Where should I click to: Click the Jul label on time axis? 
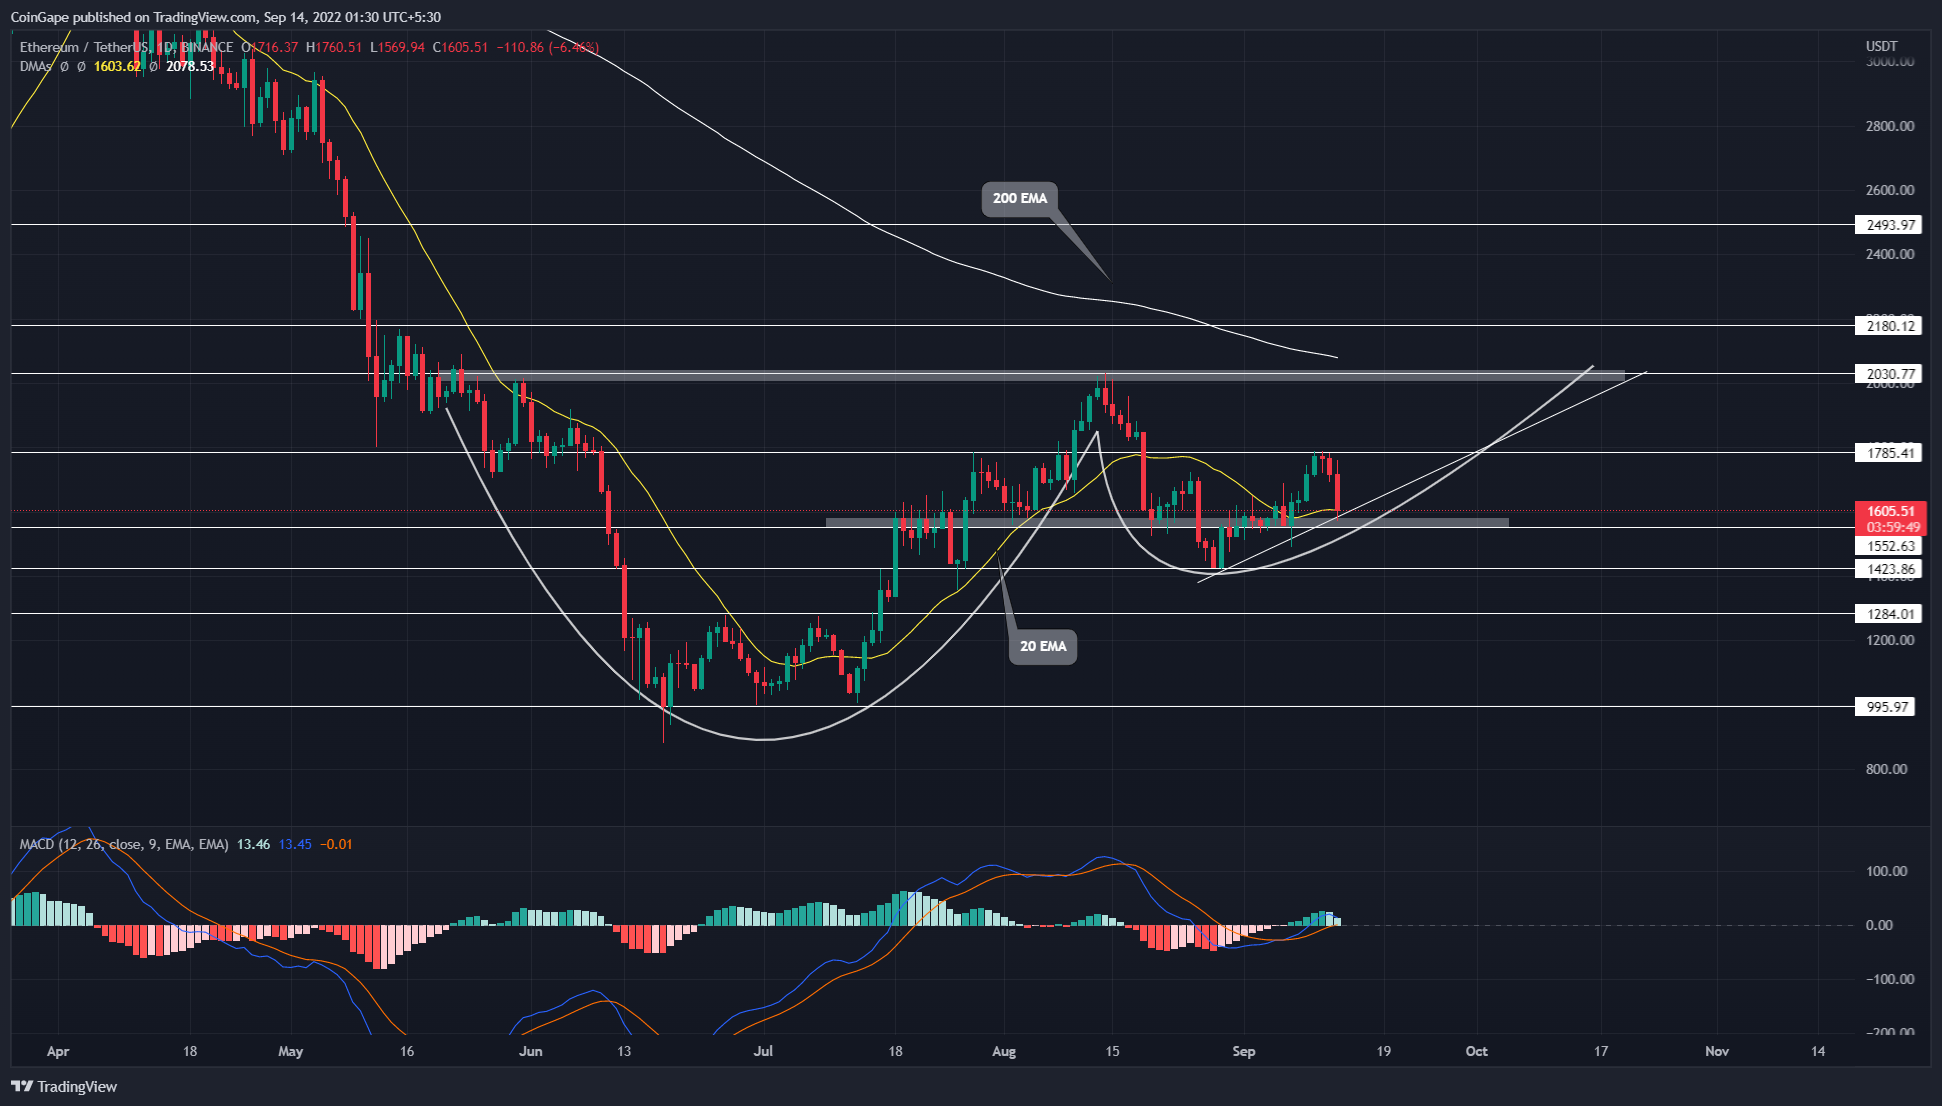[x=764, y=1051]
